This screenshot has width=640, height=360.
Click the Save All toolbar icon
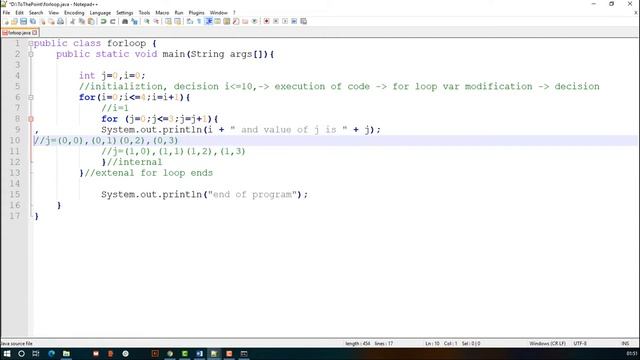click(33, 21)
